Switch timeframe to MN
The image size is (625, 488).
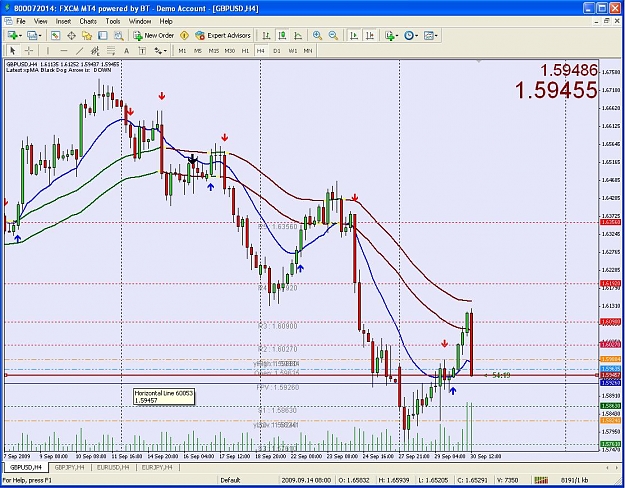[308, 51]
